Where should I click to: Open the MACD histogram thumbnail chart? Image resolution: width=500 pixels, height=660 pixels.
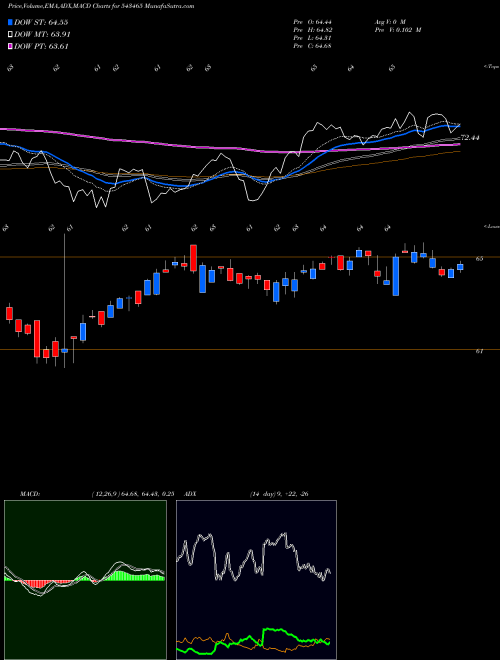(x=85, y=580)
